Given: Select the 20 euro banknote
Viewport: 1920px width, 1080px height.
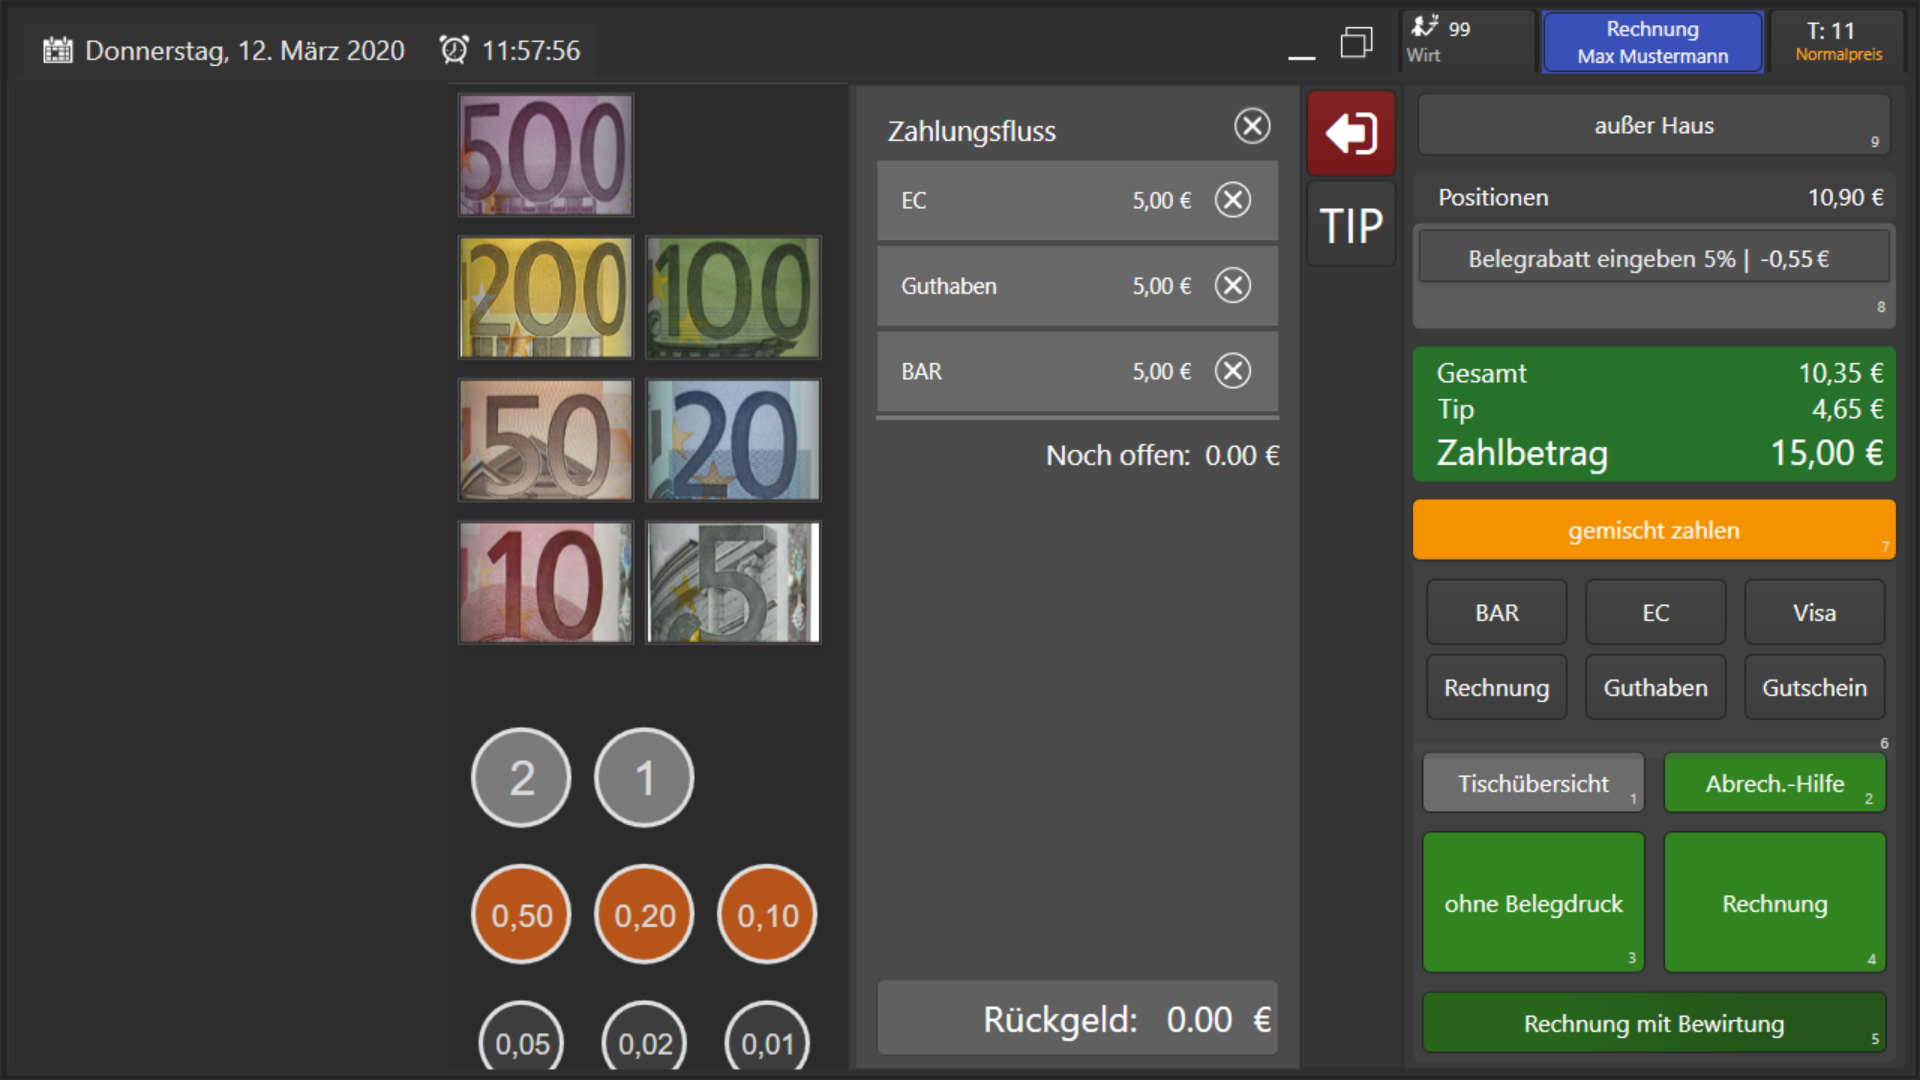Looking at the screenshot, I should point(732,440).
